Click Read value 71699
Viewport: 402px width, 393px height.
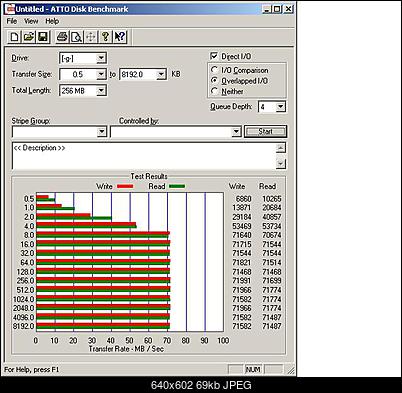click(272, 281)
